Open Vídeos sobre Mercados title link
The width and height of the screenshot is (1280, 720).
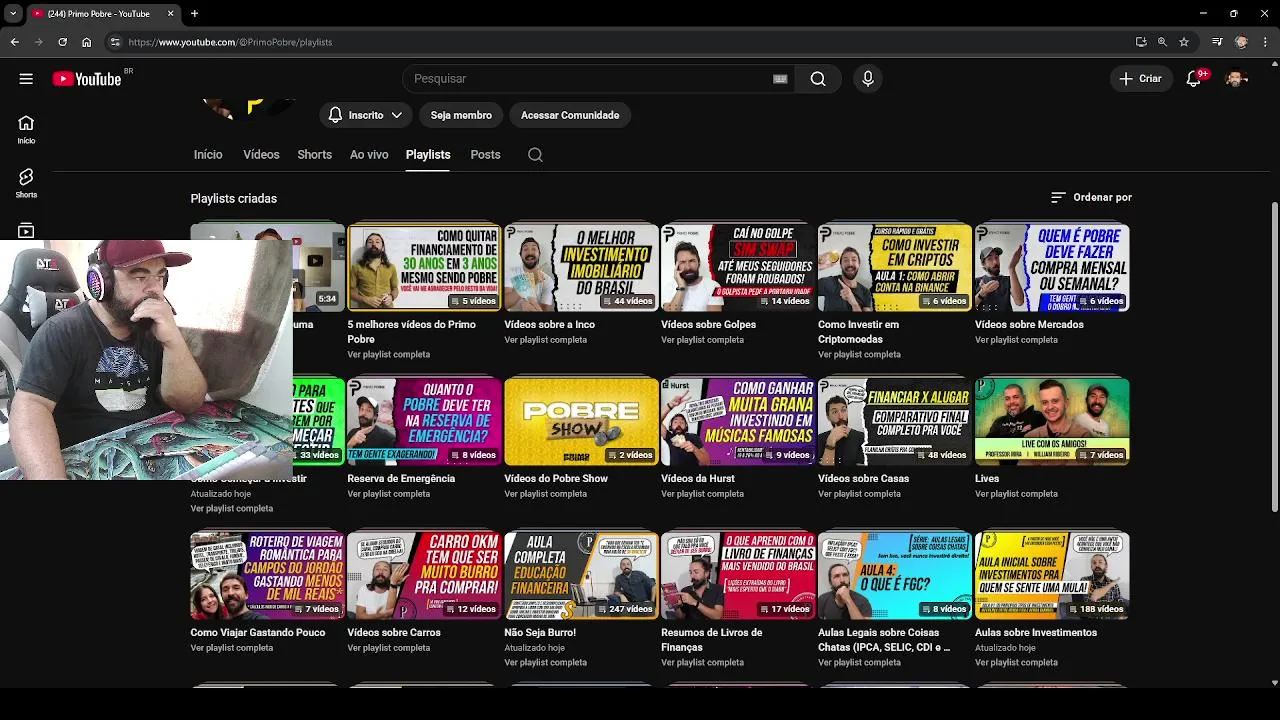1029,325
